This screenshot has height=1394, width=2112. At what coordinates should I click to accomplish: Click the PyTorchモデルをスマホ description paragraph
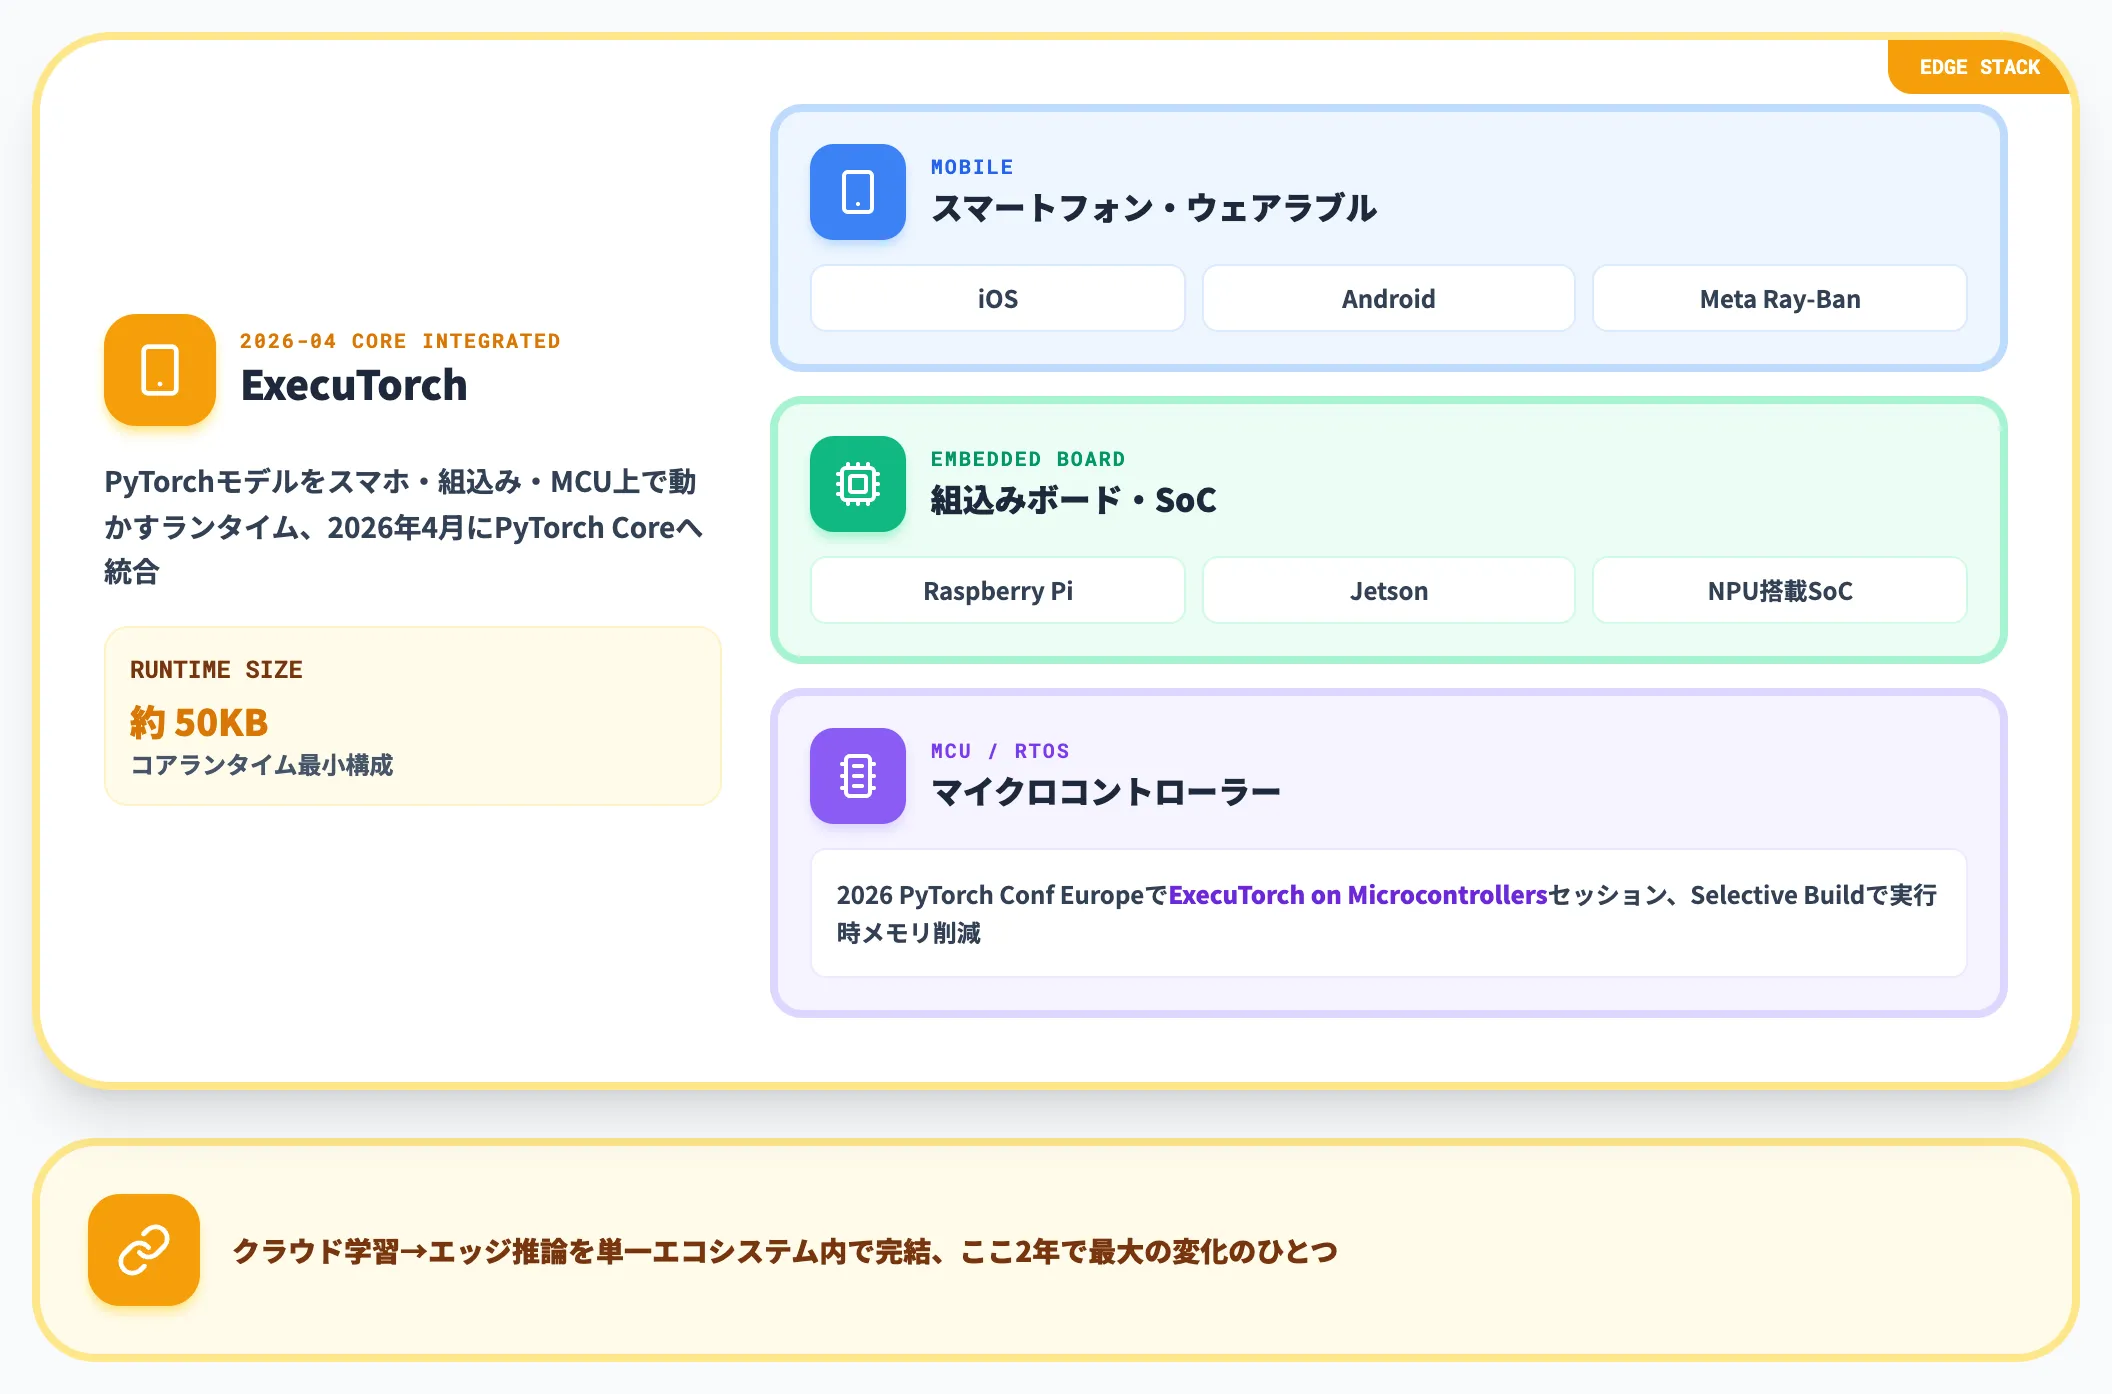pyautogui.click(x=404, y=527)
